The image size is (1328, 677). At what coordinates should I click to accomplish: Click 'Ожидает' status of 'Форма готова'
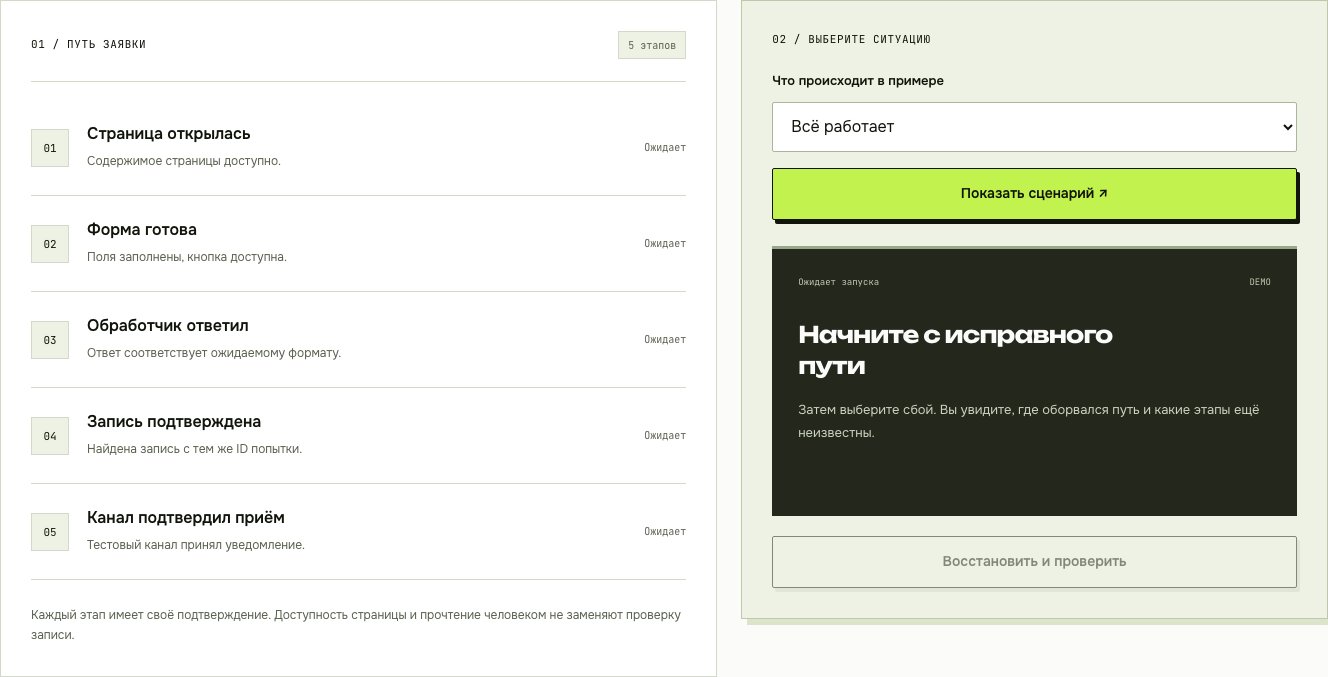(665, 244)
